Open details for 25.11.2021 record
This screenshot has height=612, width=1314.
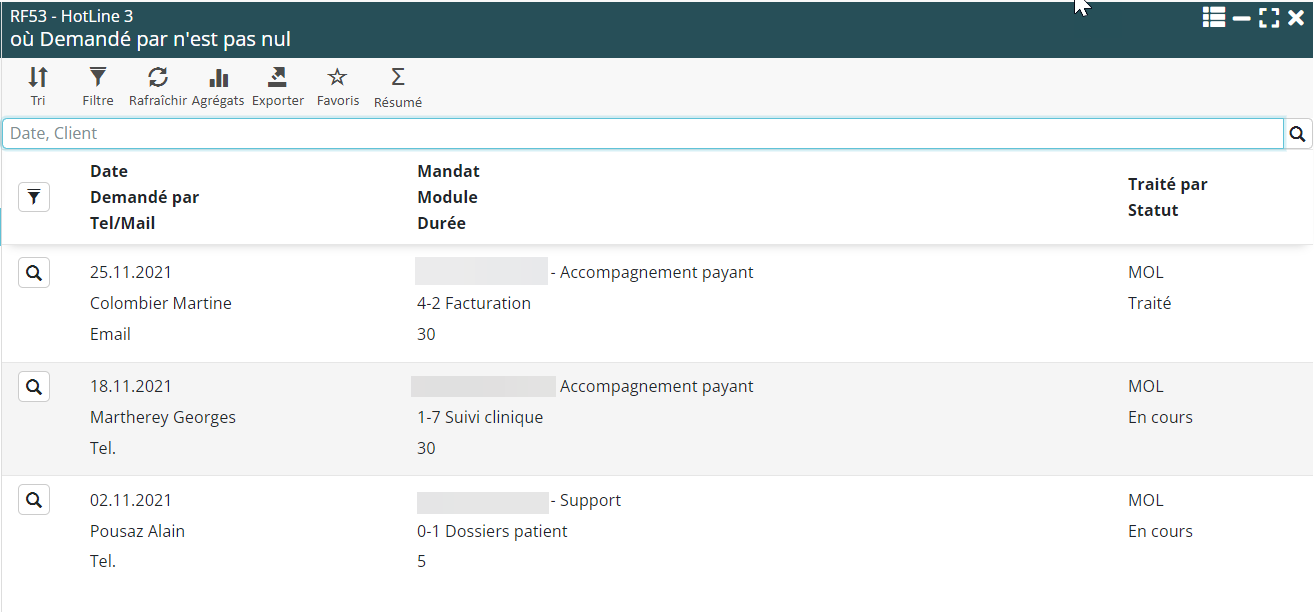click(34, 273)
